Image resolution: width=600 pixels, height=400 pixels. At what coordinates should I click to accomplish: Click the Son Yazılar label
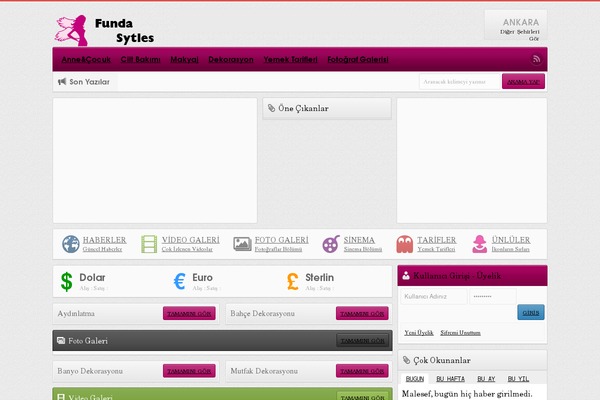(x=89, y=82)
